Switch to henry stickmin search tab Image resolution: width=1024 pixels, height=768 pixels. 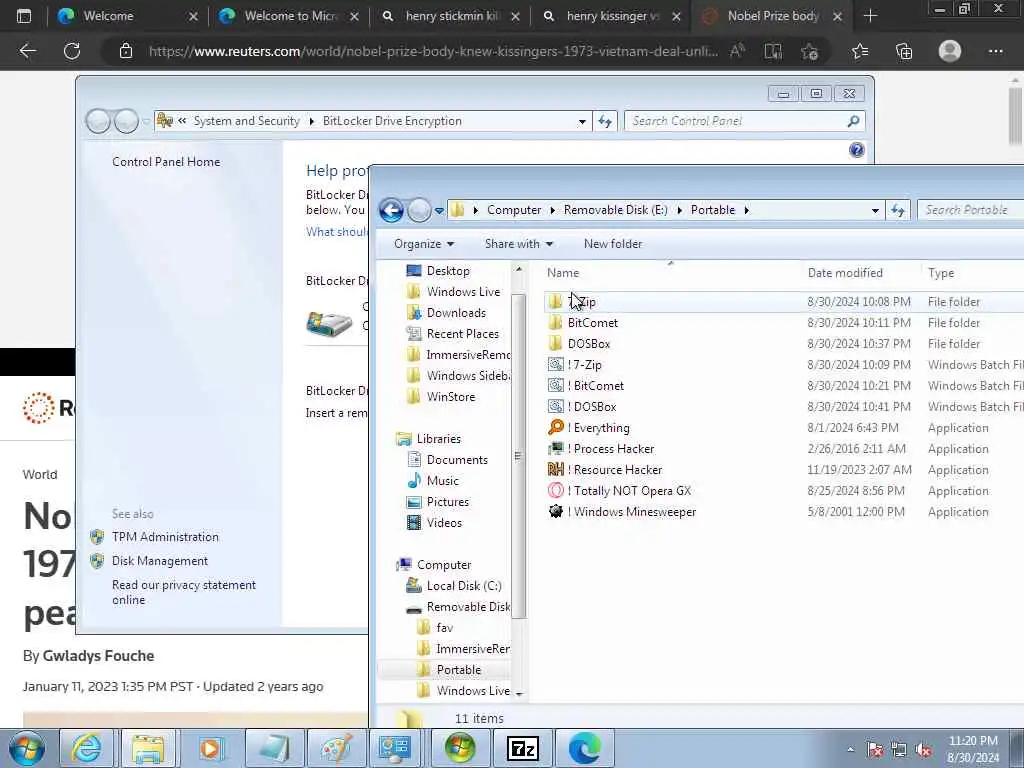tap(451, 16)
